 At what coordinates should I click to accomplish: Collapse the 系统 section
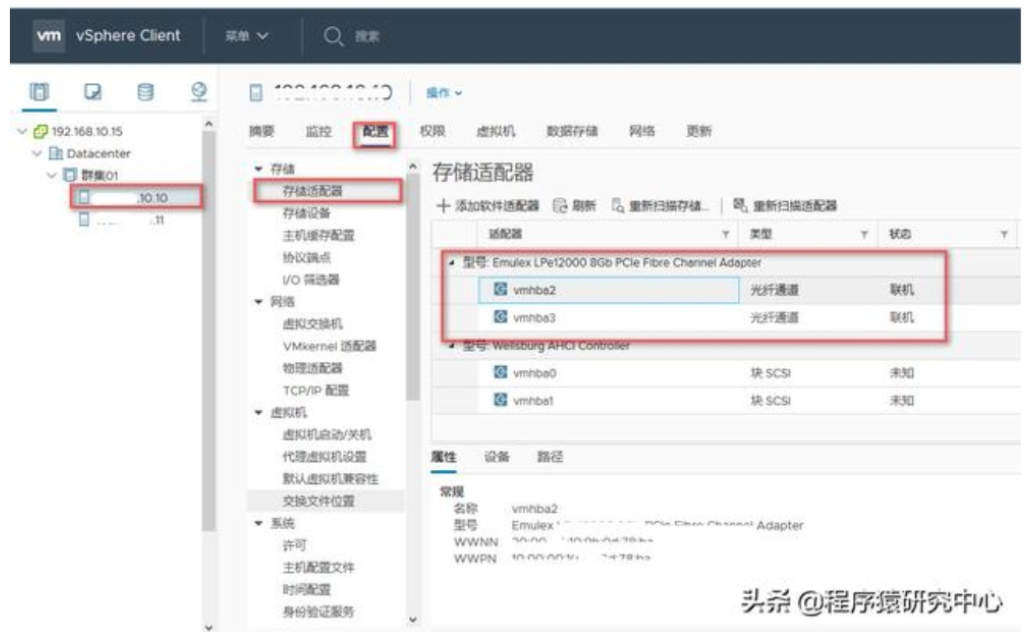259,523
